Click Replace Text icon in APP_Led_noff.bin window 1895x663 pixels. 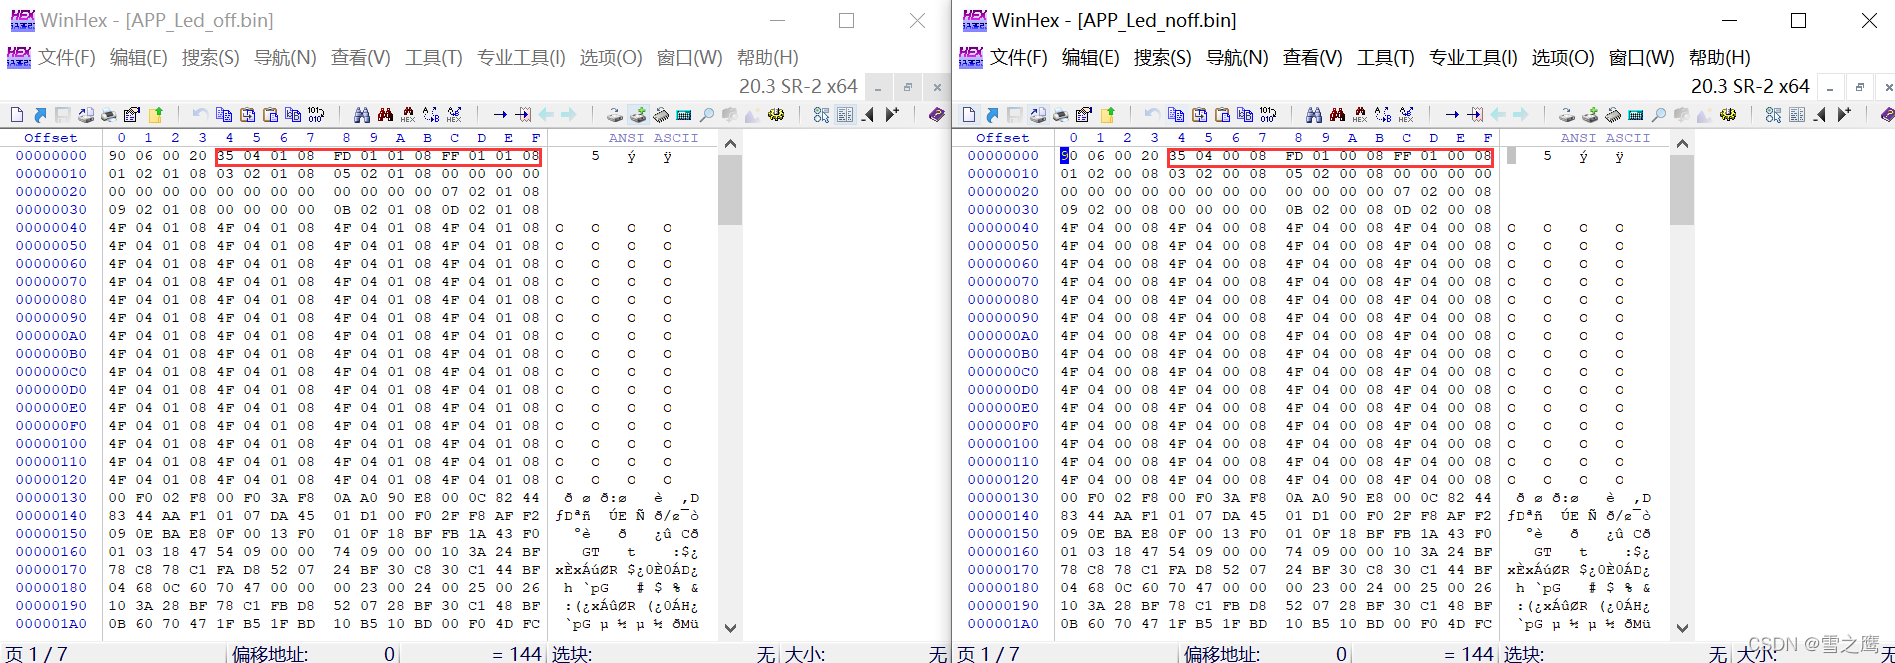pyautogui.click(x=1383, y=115)
